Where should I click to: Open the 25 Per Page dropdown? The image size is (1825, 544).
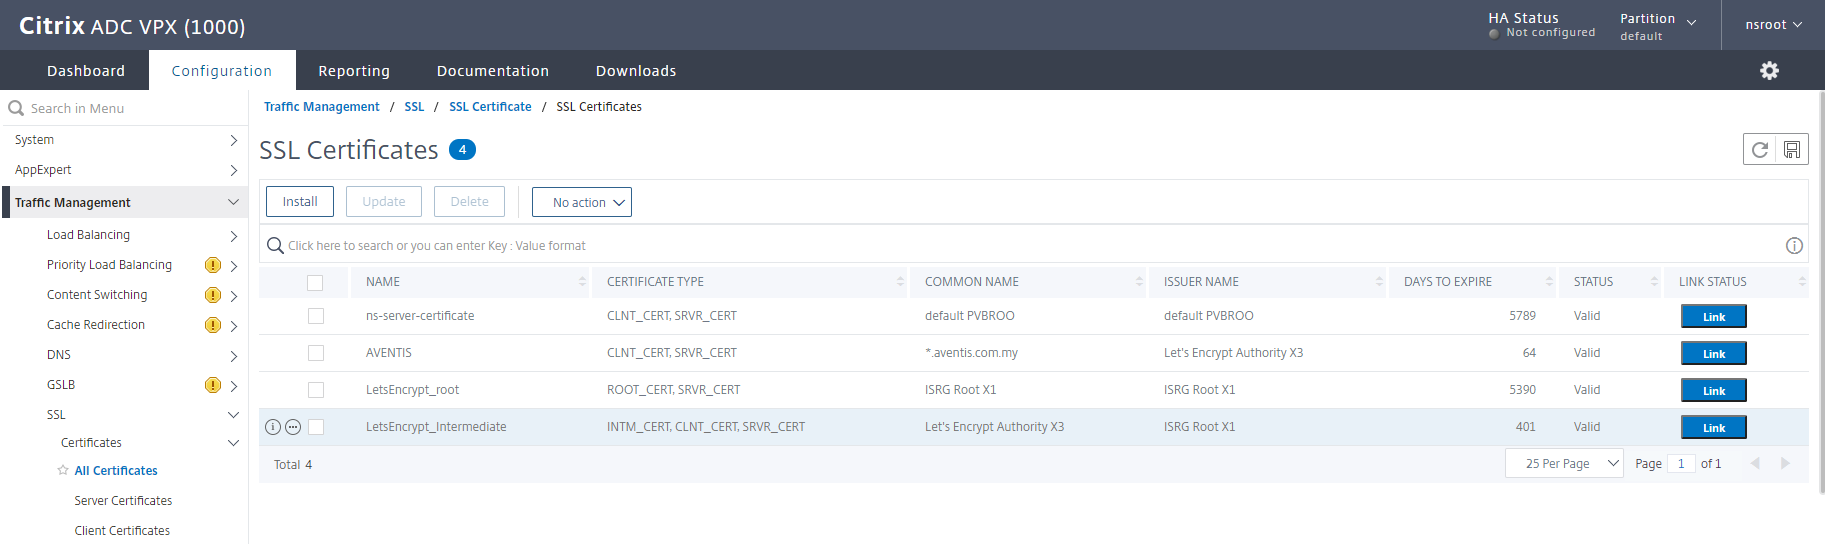1564,463
